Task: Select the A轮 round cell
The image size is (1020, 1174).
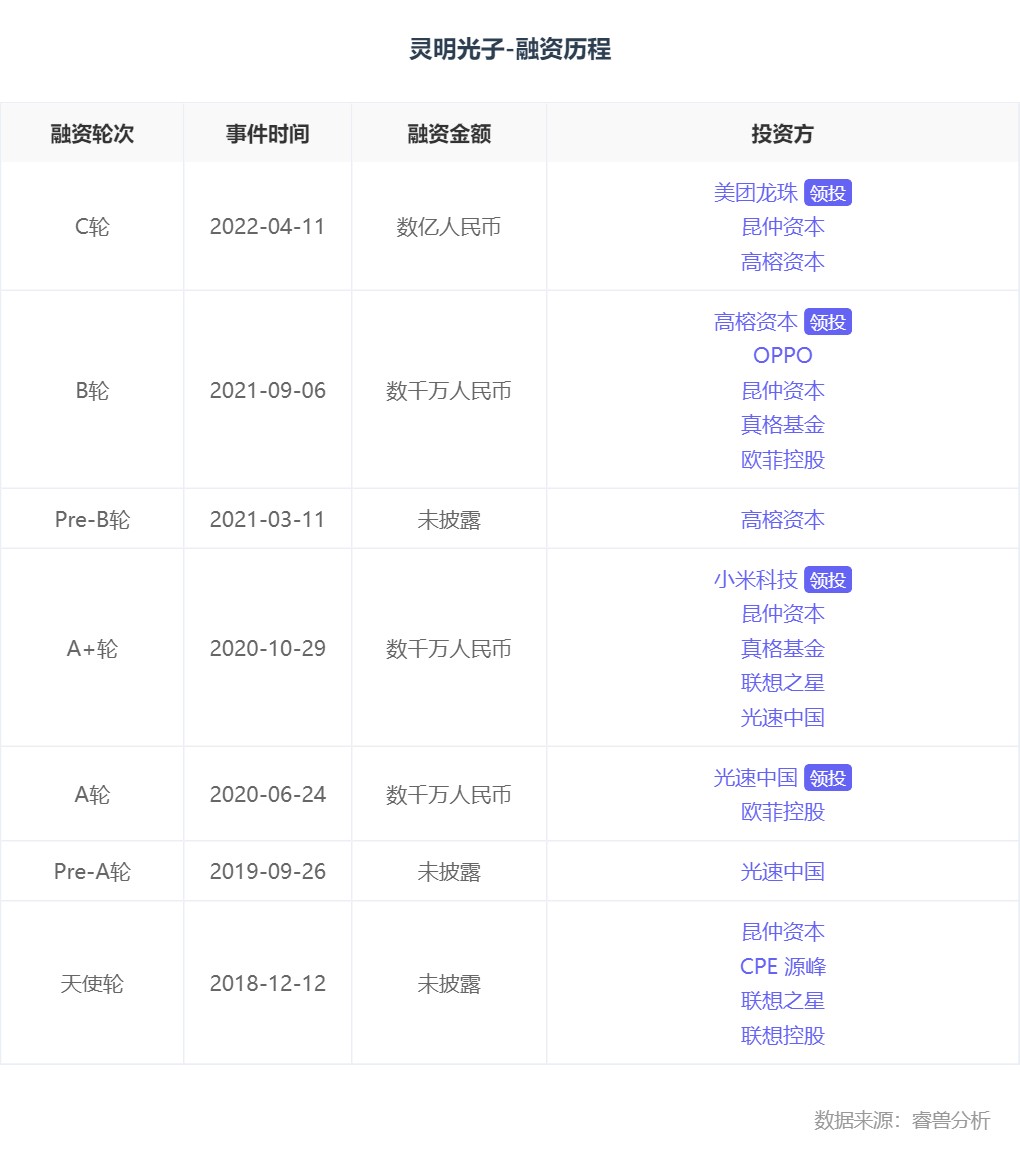Action: pyautogui.click(x=92, y=794)
